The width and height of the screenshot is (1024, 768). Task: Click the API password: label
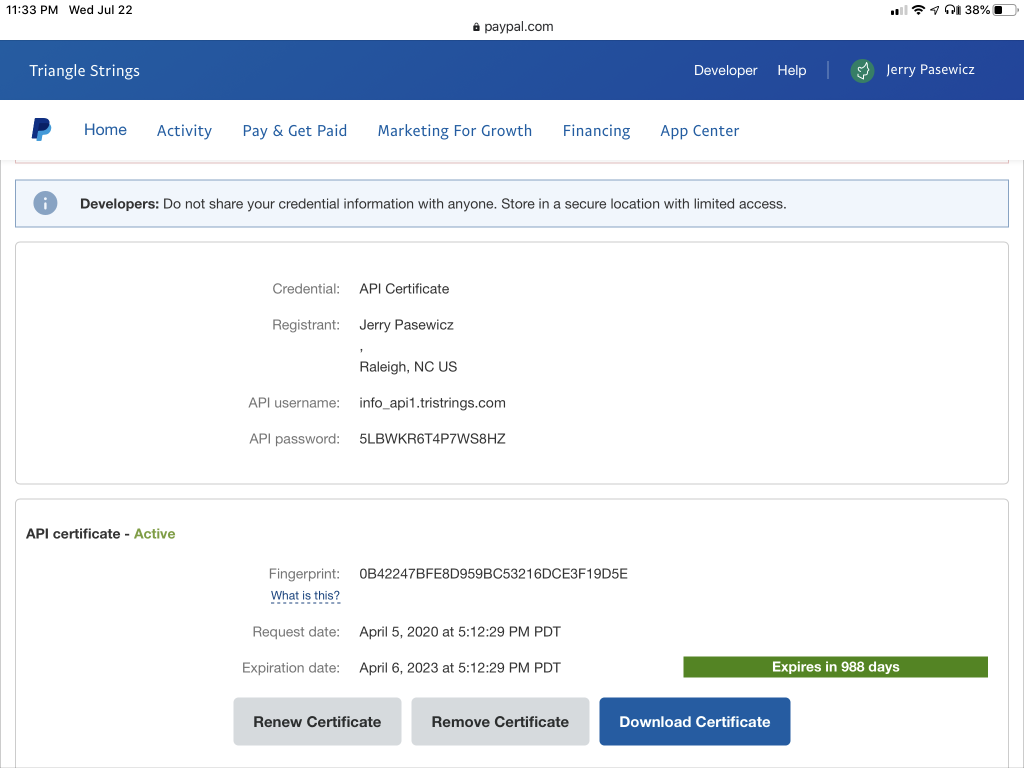click(x=295, y=439)
